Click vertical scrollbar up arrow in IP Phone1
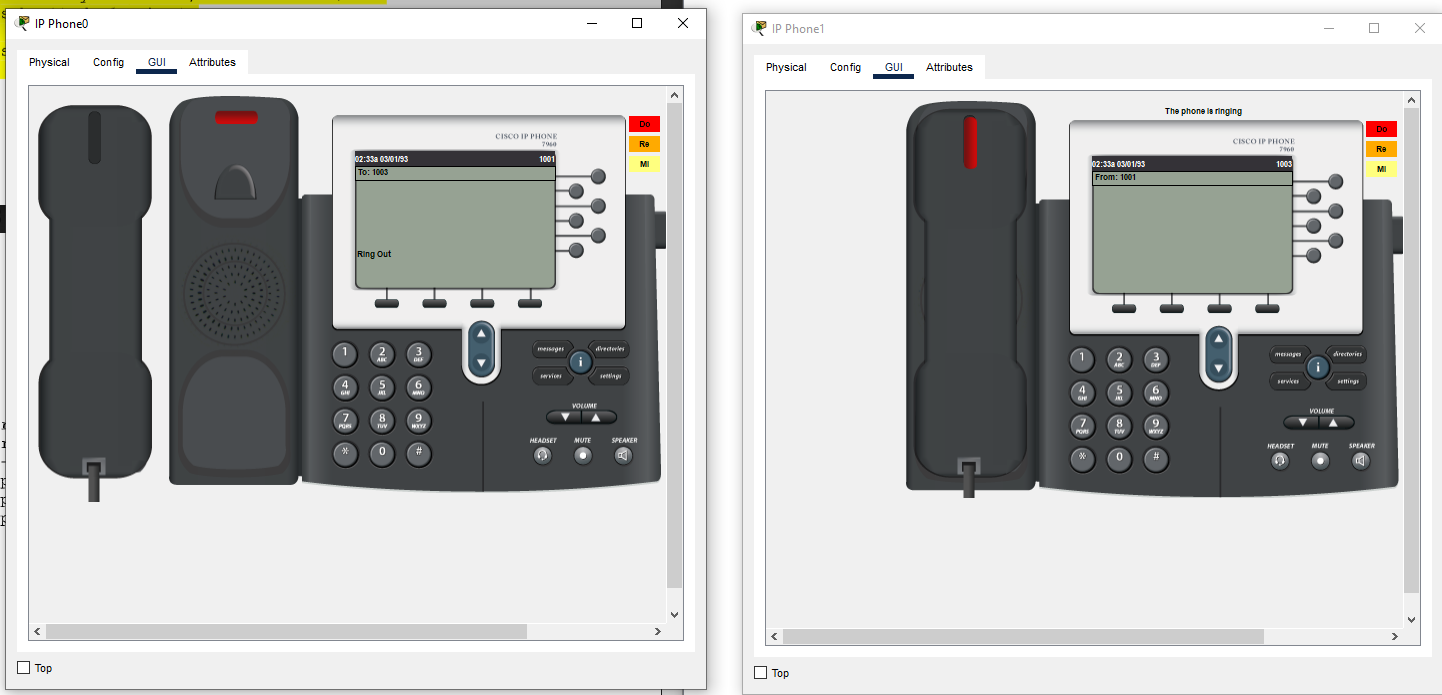1442x695 pixels. (1411, 100)
